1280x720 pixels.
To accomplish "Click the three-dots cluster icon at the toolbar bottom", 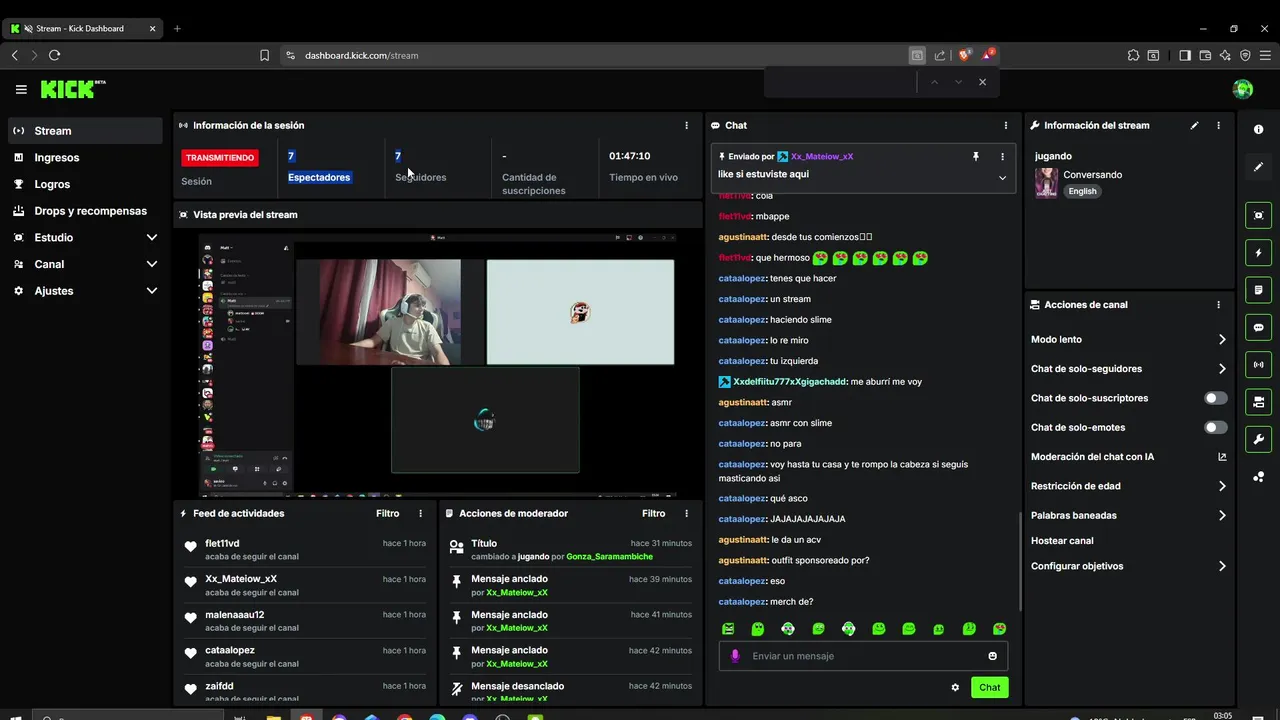I will [1258, 477].
